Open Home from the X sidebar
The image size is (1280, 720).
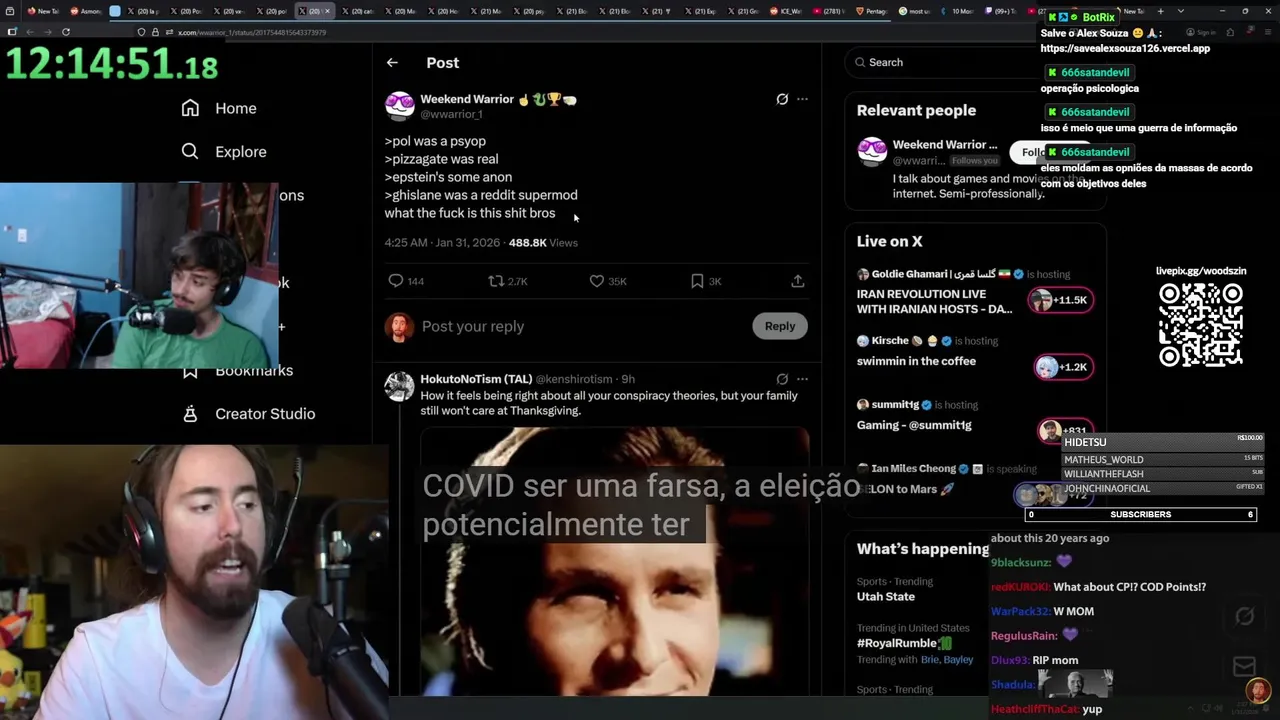[235, 108]
